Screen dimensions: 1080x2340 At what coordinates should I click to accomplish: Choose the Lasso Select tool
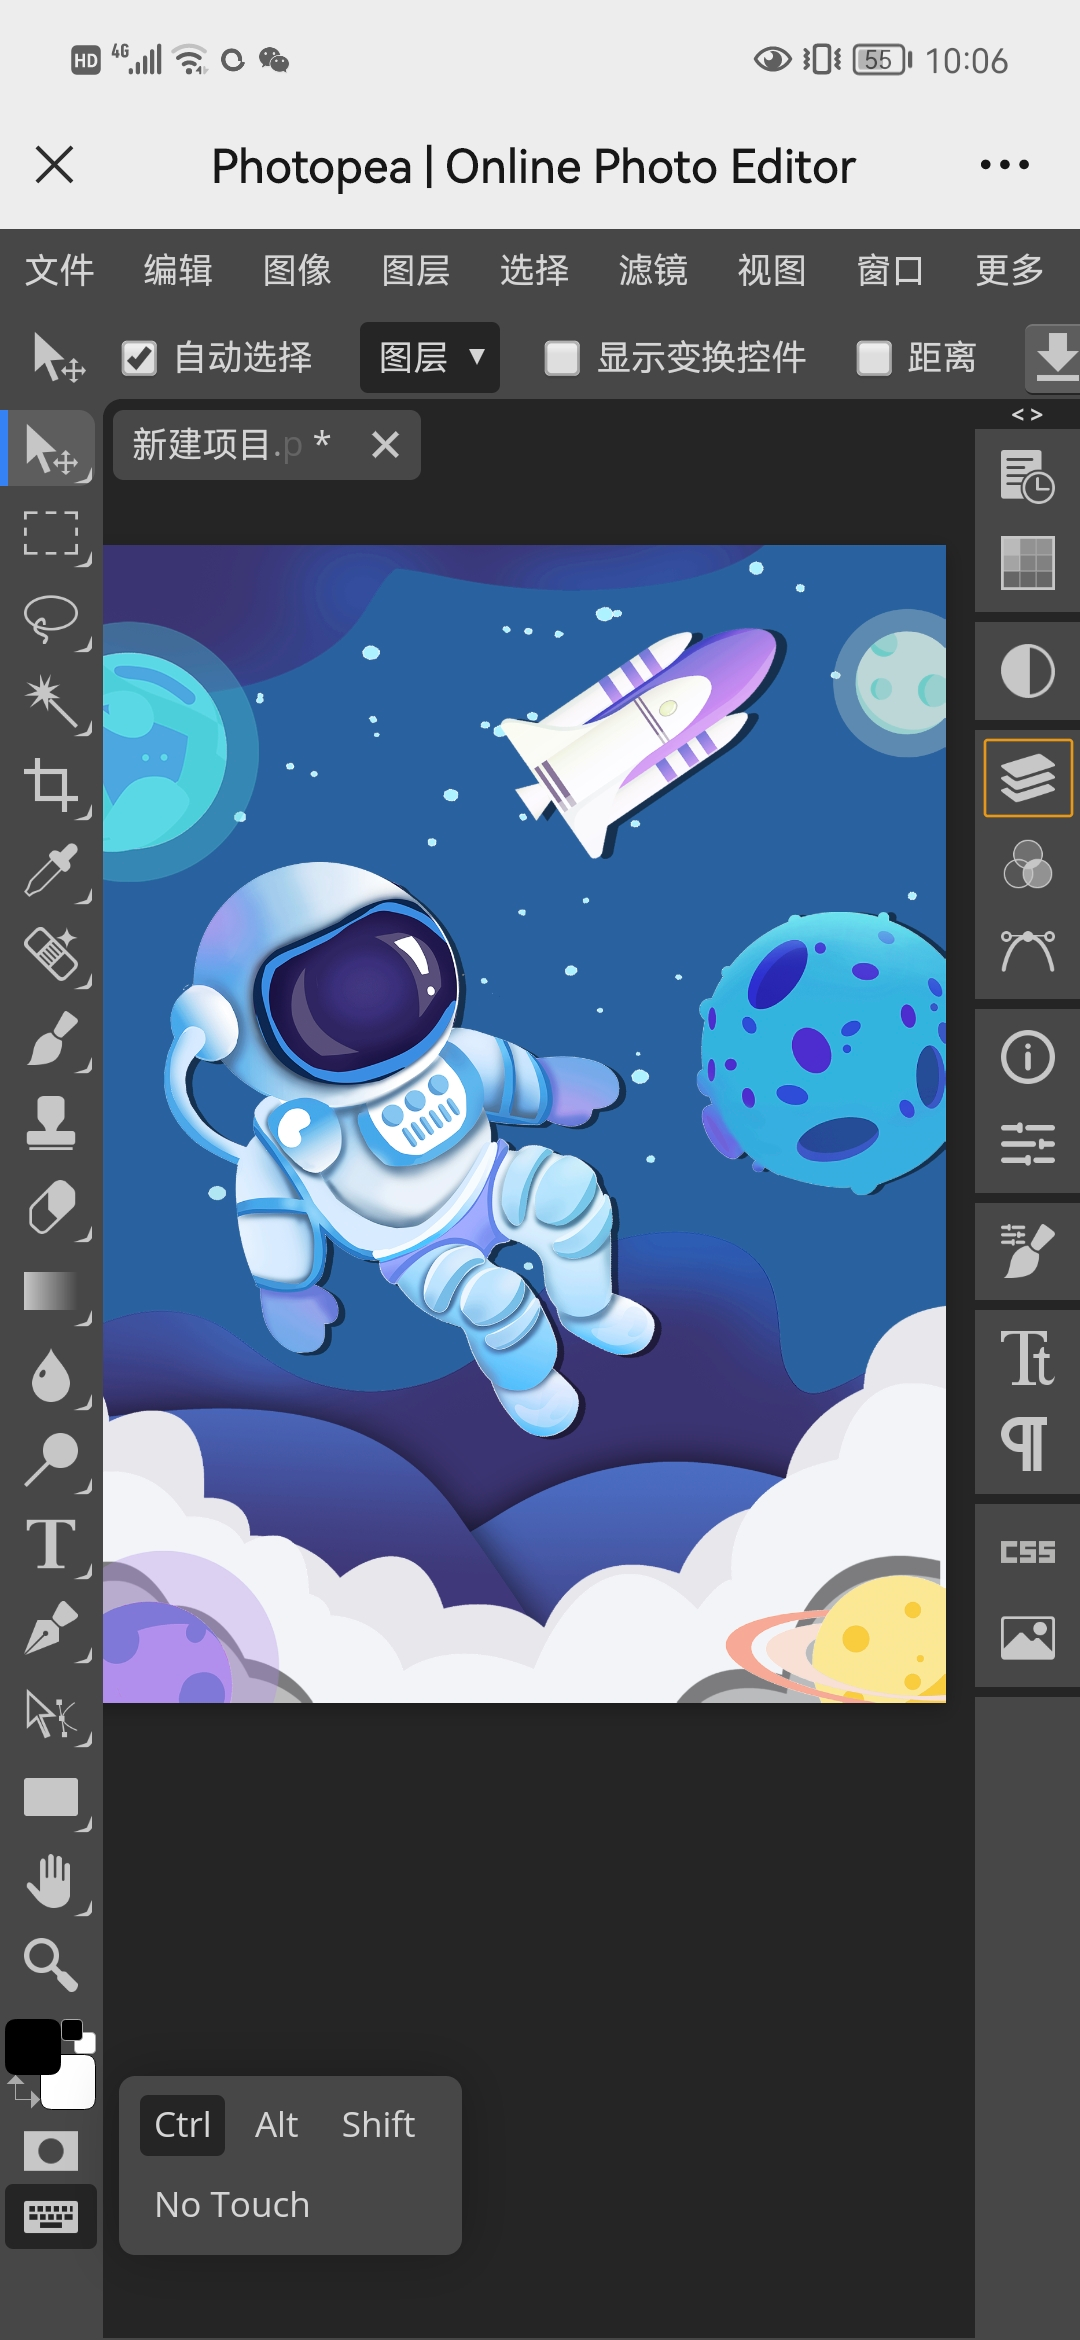tap(51, 618)
